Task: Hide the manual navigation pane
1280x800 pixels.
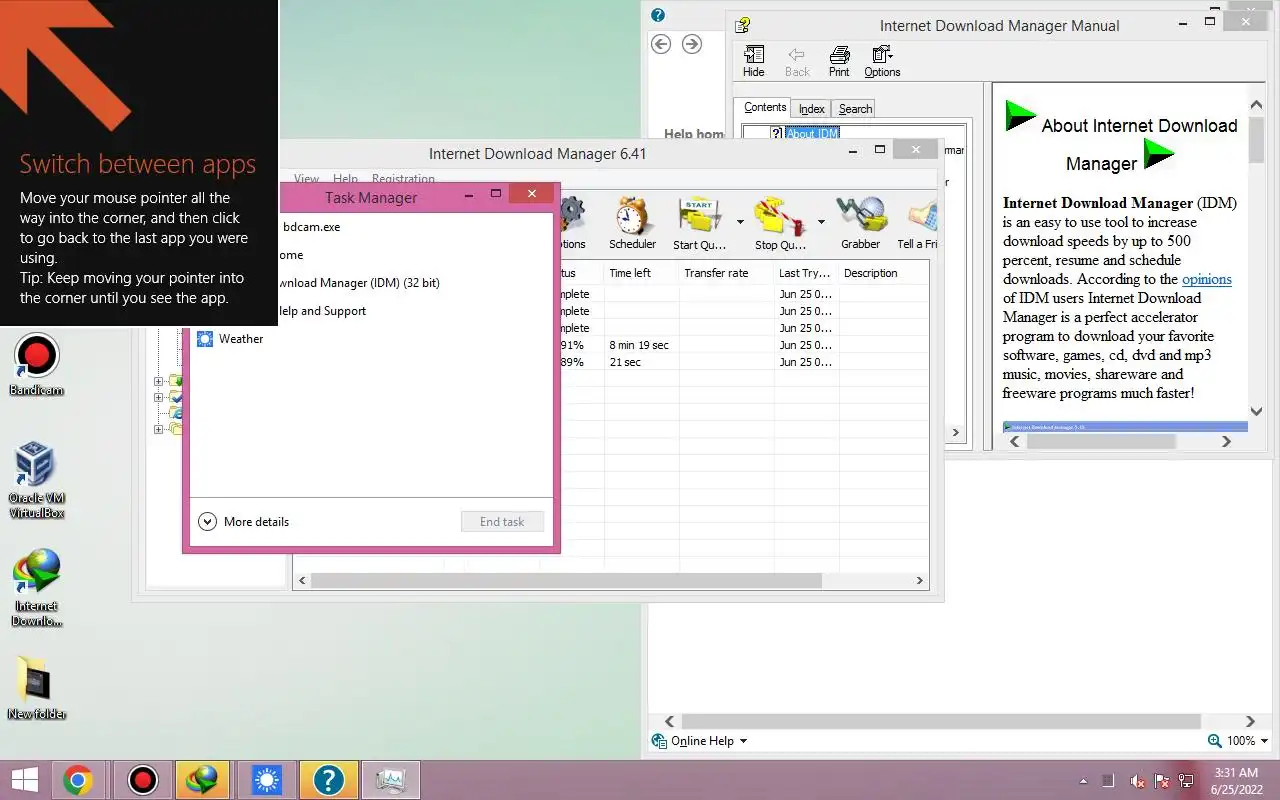Action: click(754, 62)
